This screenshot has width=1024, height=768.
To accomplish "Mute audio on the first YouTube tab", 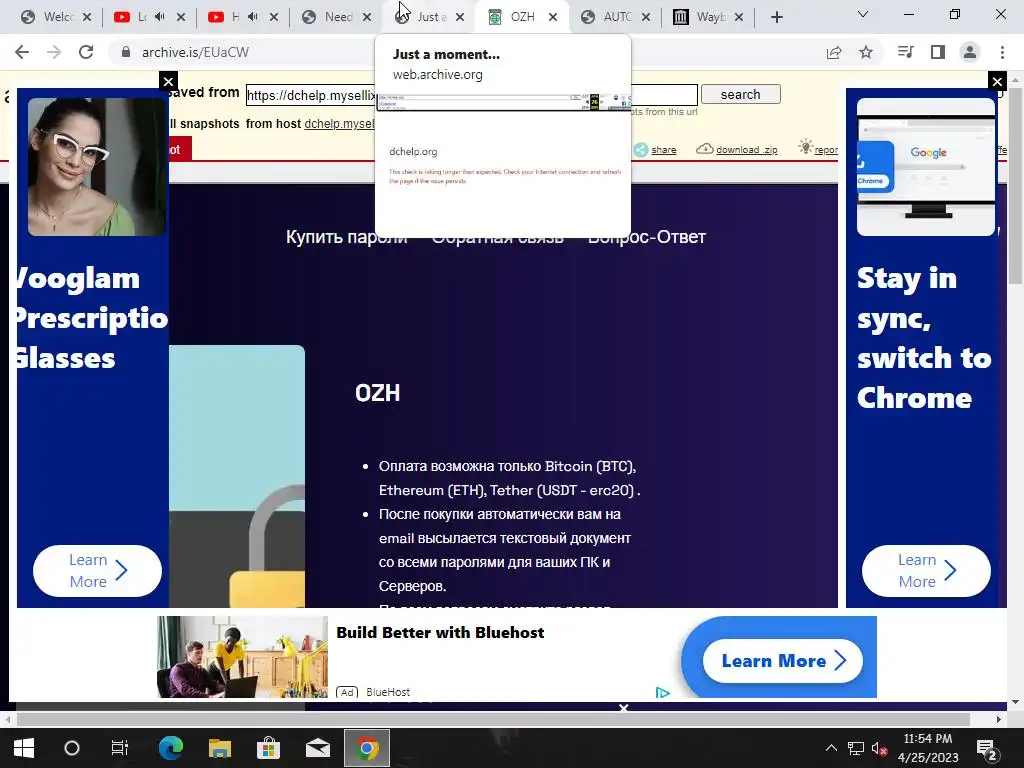I will pos(159,17).
